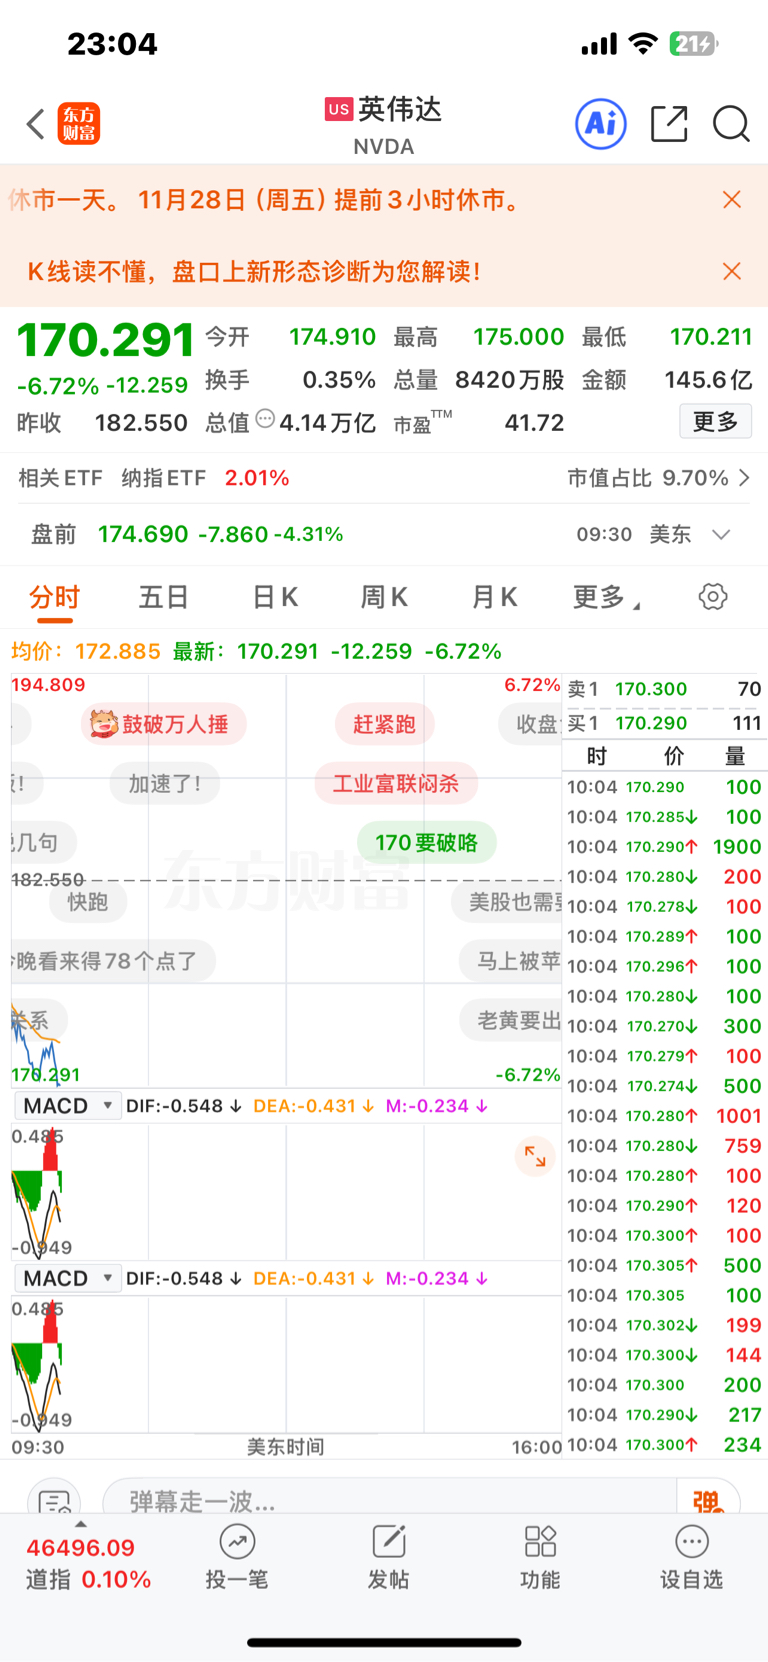Expand the MACD chart fullscreen icon

click(535, 1157)
